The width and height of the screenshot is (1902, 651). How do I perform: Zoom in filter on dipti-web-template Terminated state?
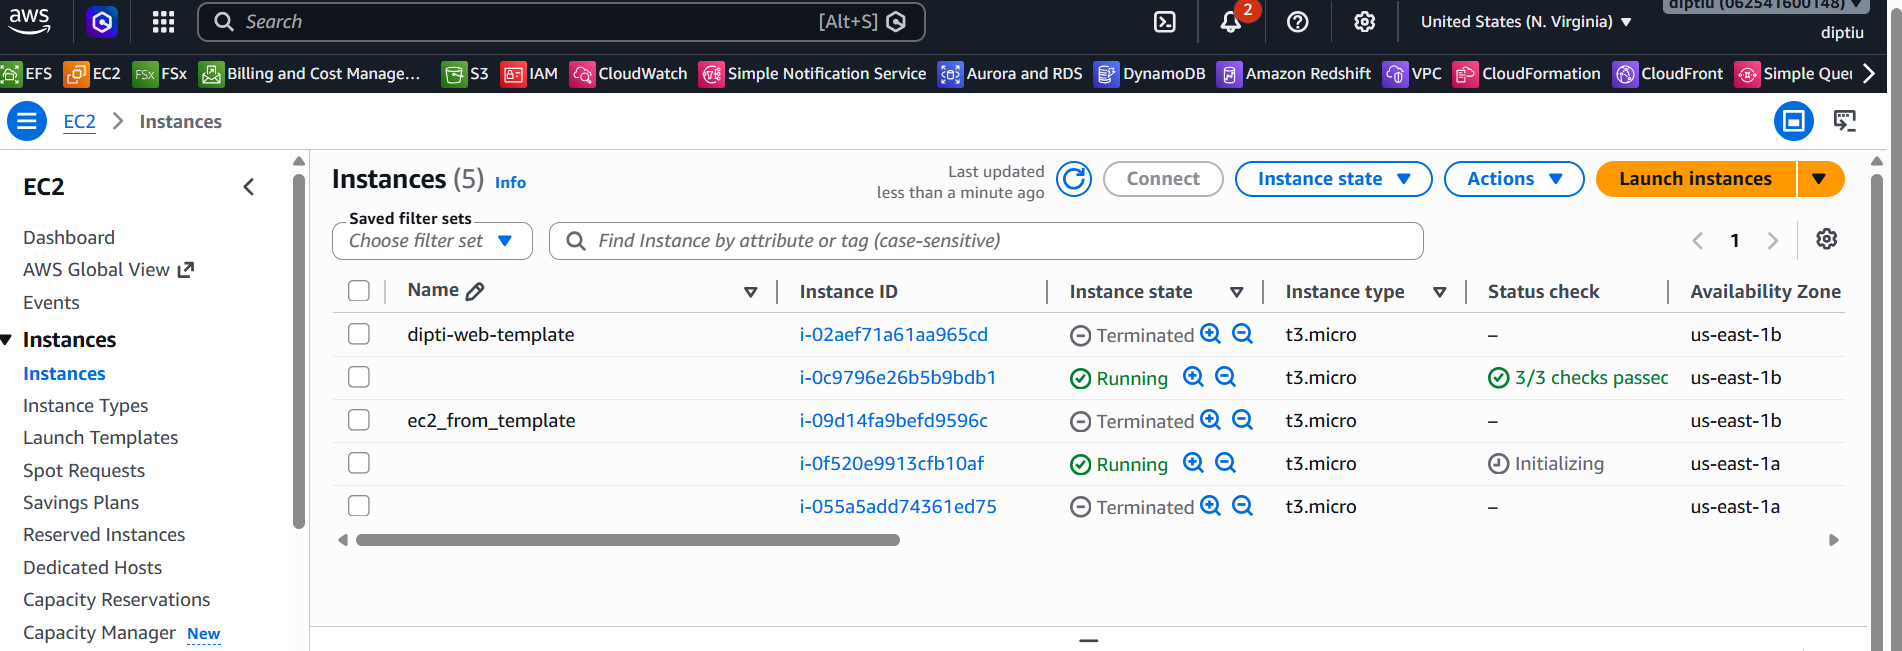[x=1211, y=334]
